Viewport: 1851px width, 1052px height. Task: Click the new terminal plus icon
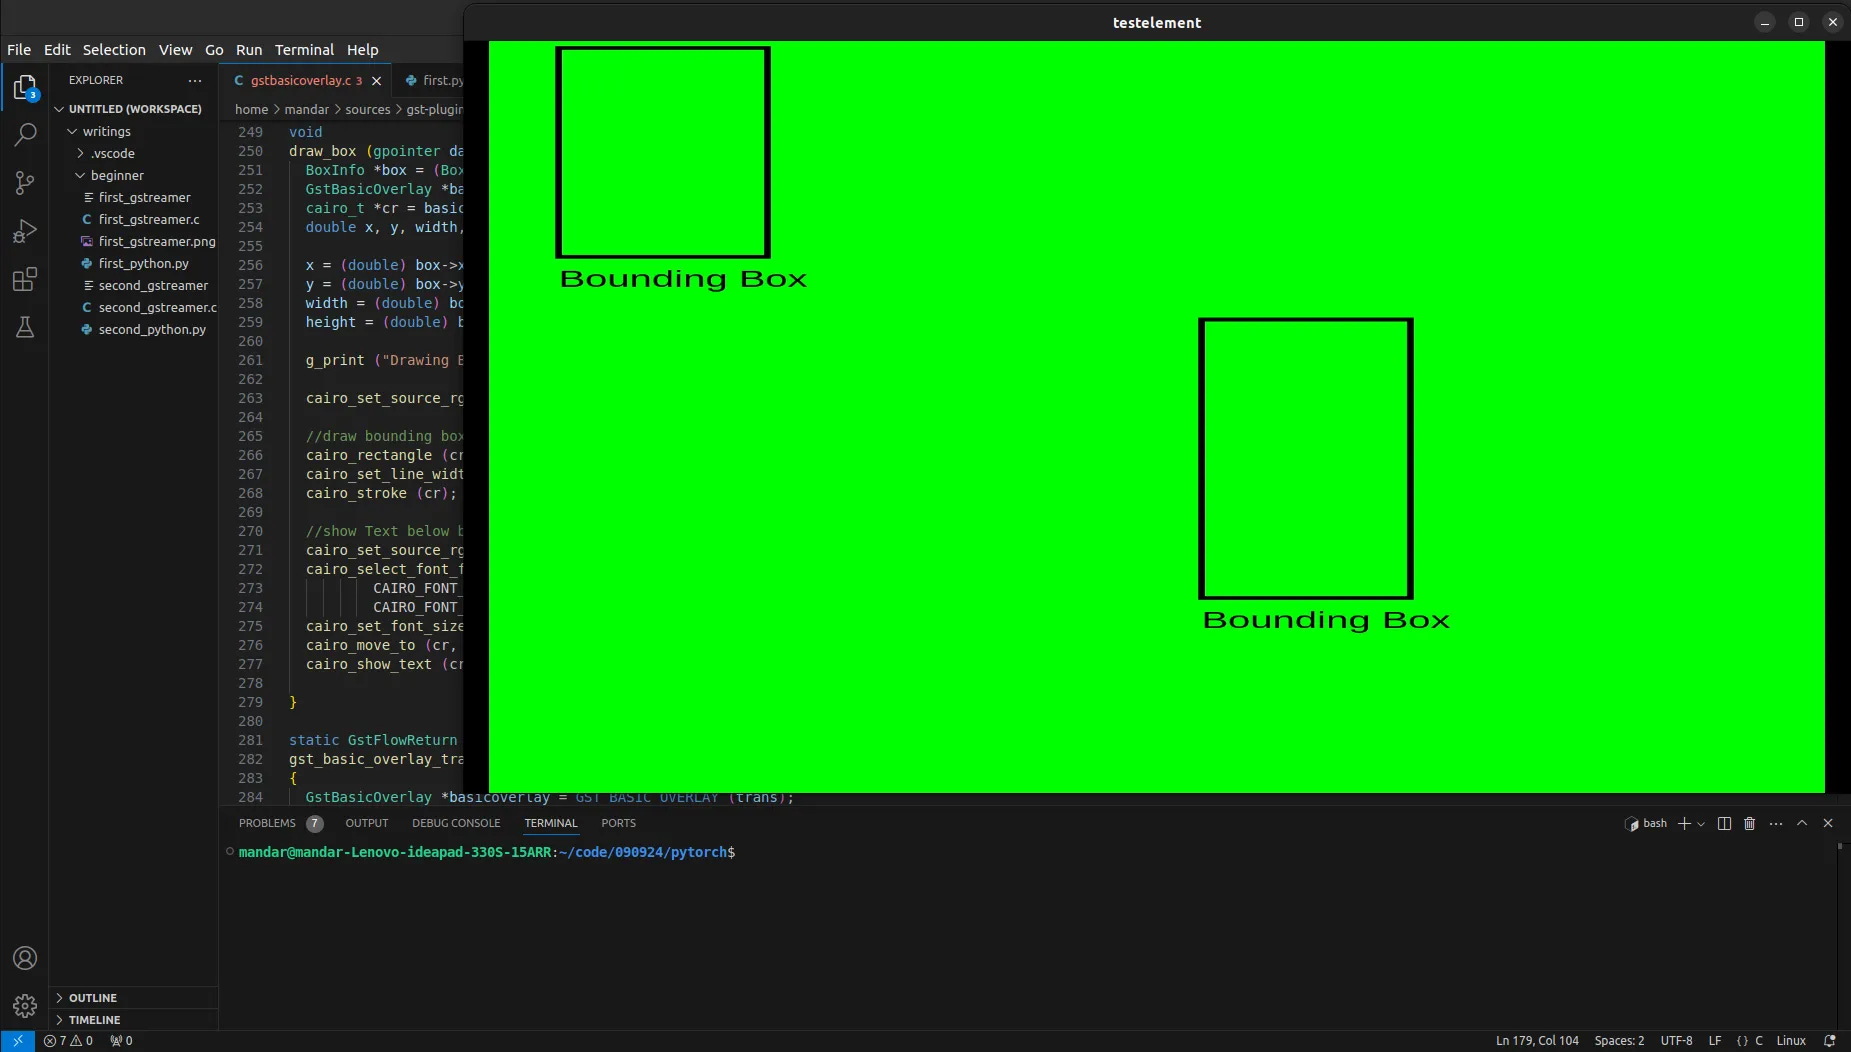point(1684,823)
